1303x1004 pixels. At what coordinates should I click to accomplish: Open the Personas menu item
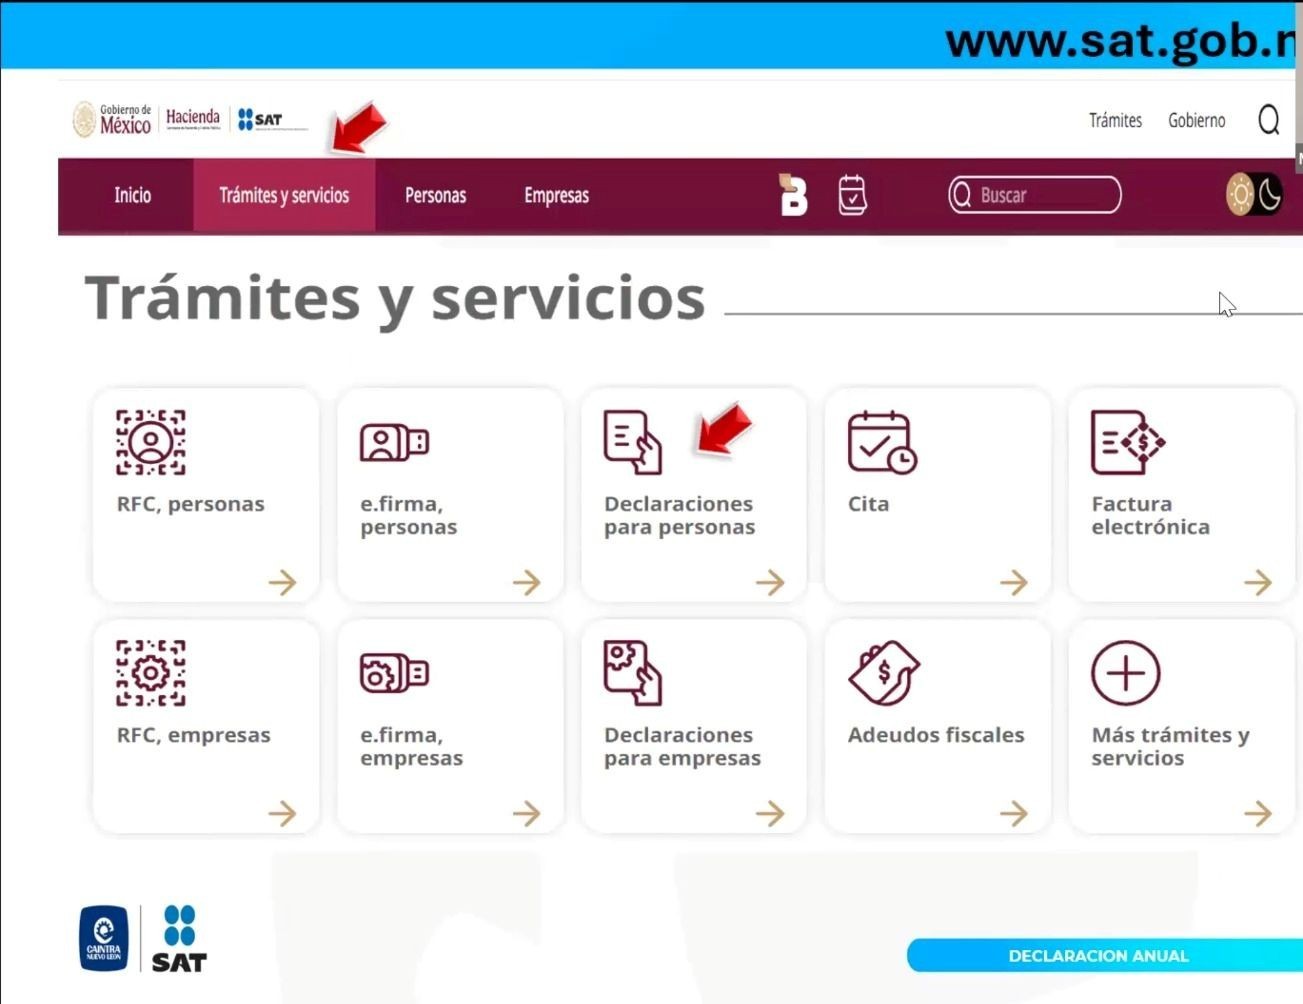click(435, 196)
